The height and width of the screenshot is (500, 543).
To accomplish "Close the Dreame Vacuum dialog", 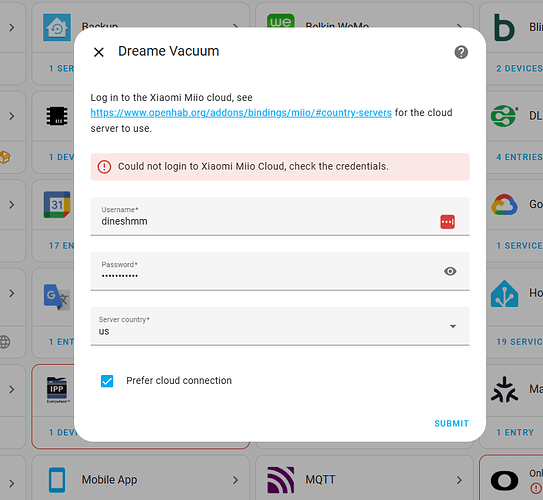I will (x=99, y=52).
